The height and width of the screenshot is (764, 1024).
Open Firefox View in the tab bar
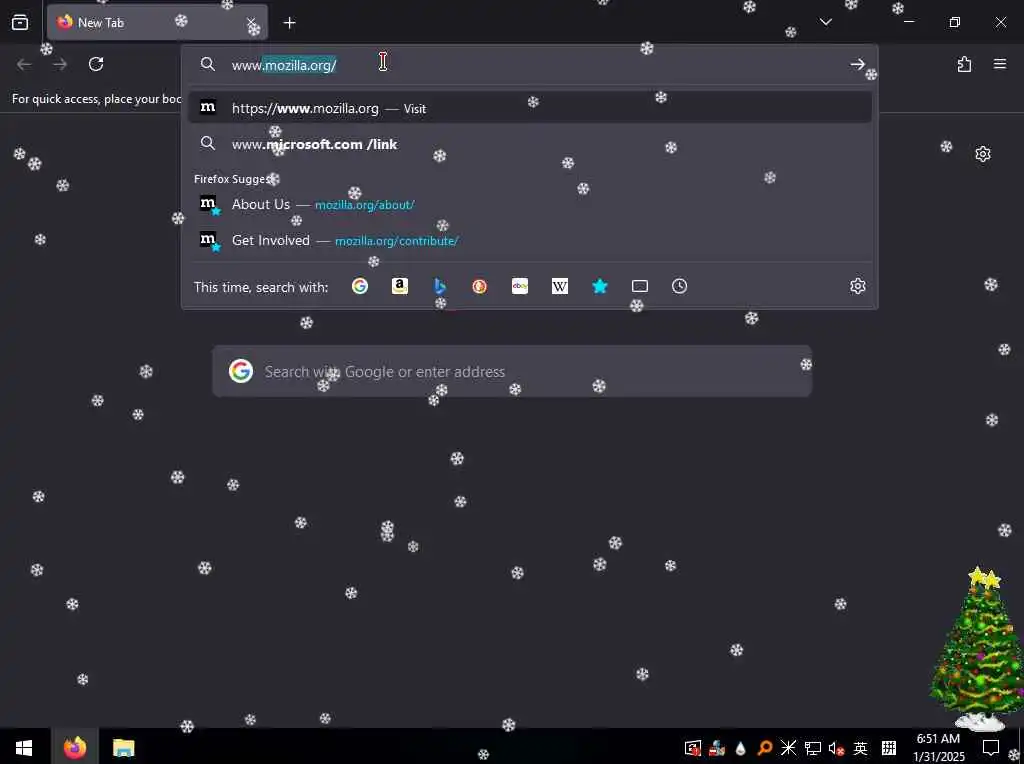(x=20, y=22)
